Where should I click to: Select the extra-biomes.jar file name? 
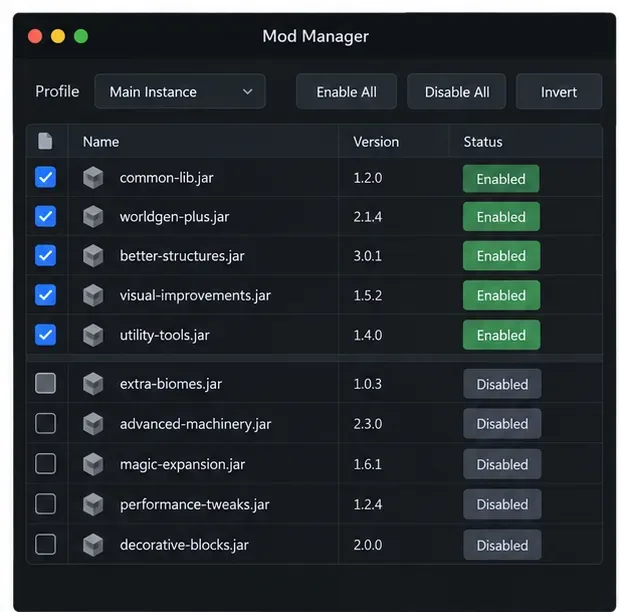(x=171, y=384)
